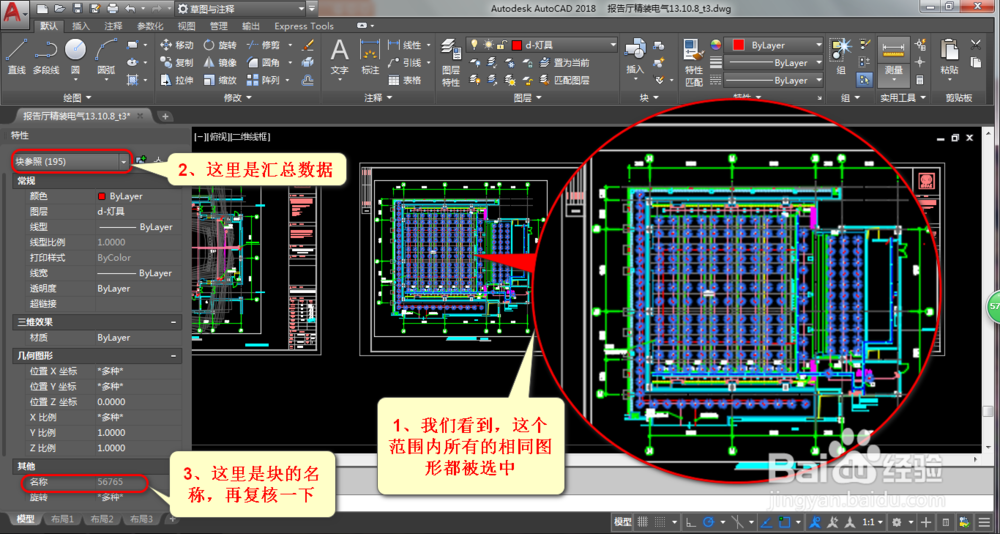Toggle annotation visibility in status bar
The height and width of the screenshot is (534, 1000).
click(x=814, y=521)
